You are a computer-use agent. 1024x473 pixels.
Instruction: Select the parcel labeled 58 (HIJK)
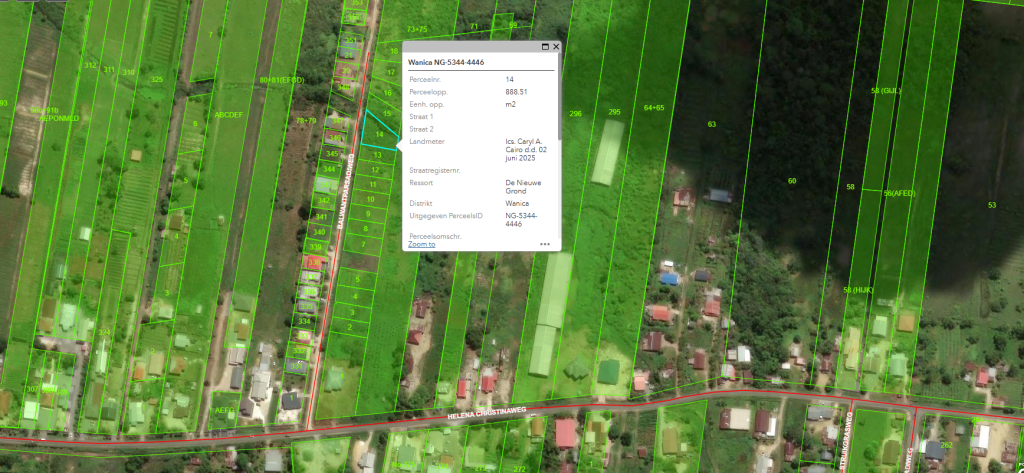tap(859, 290)
